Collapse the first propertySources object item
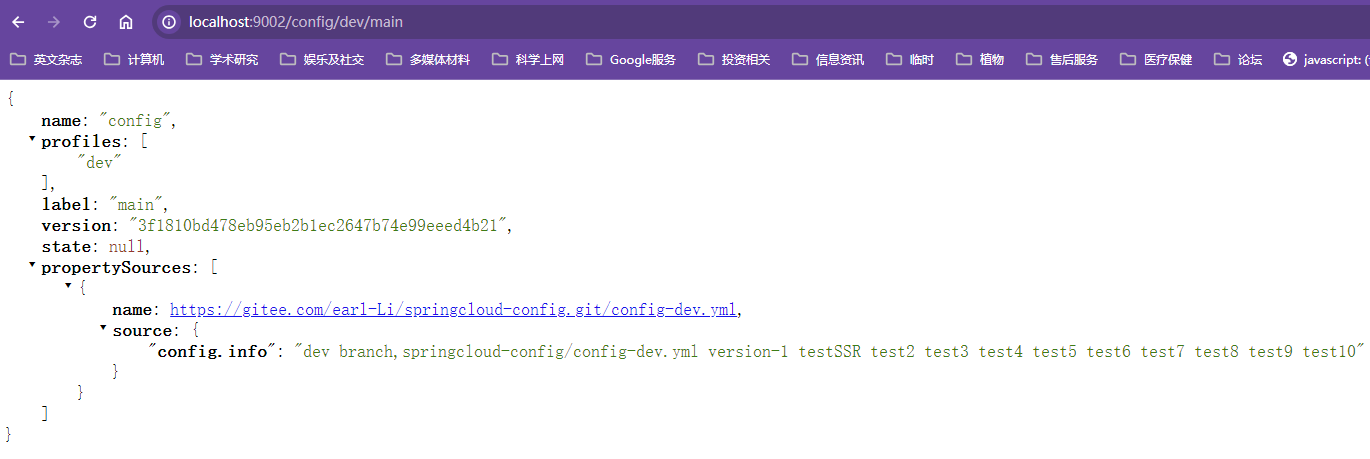The width and height of the screenshot is (1370, 459). coord(68,286)
